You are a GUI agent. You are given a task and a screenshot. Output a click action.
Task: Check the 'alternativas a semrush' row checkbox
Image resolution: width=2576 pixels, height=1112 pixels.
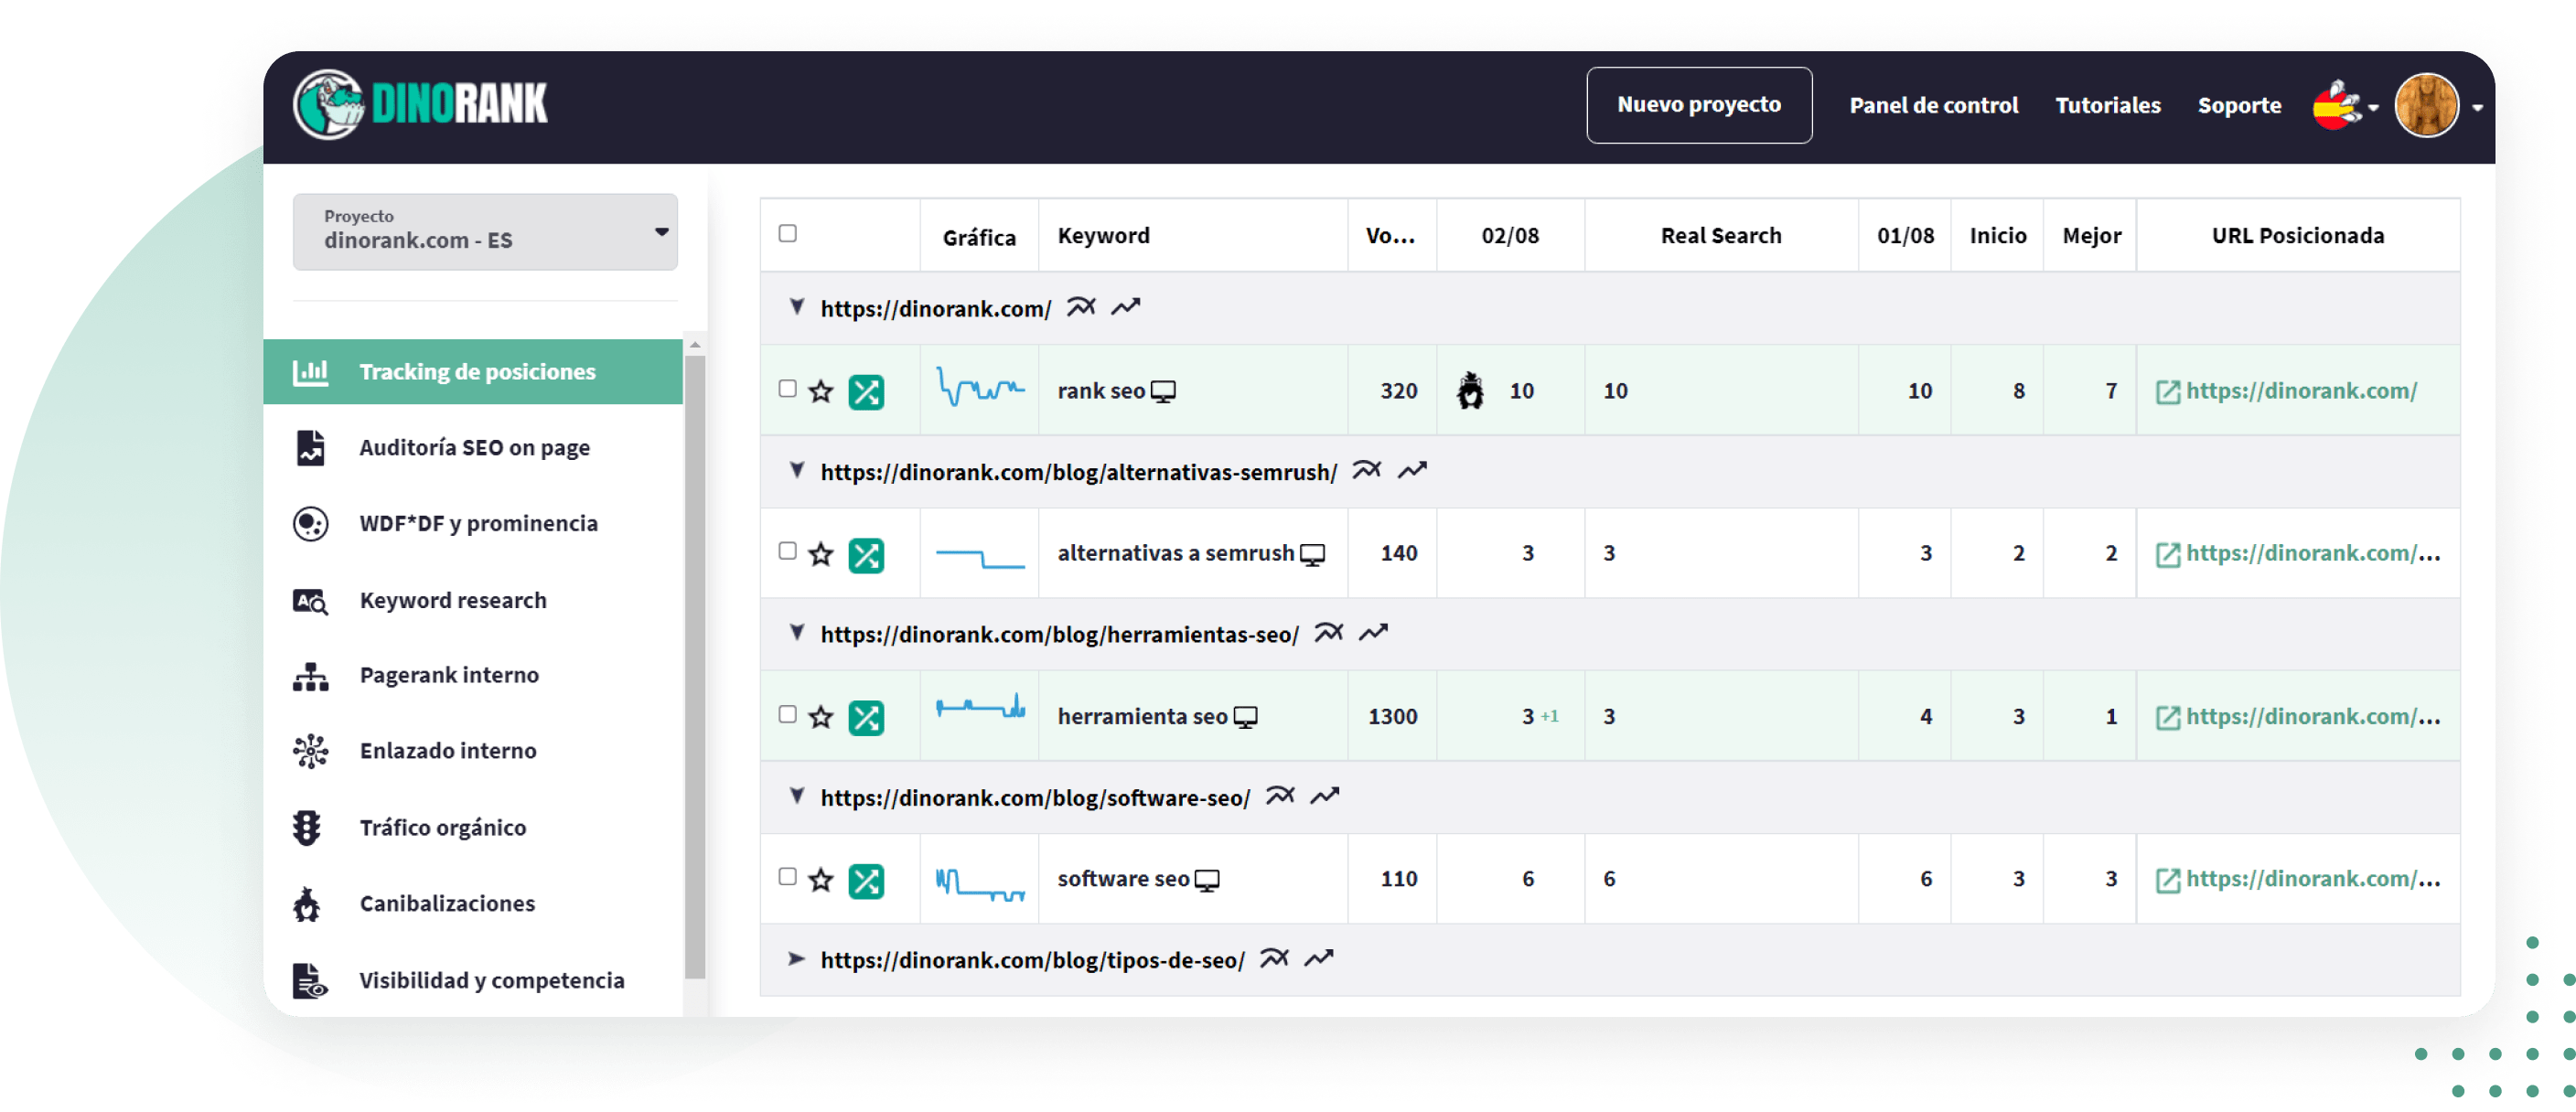tap(788, 551)
